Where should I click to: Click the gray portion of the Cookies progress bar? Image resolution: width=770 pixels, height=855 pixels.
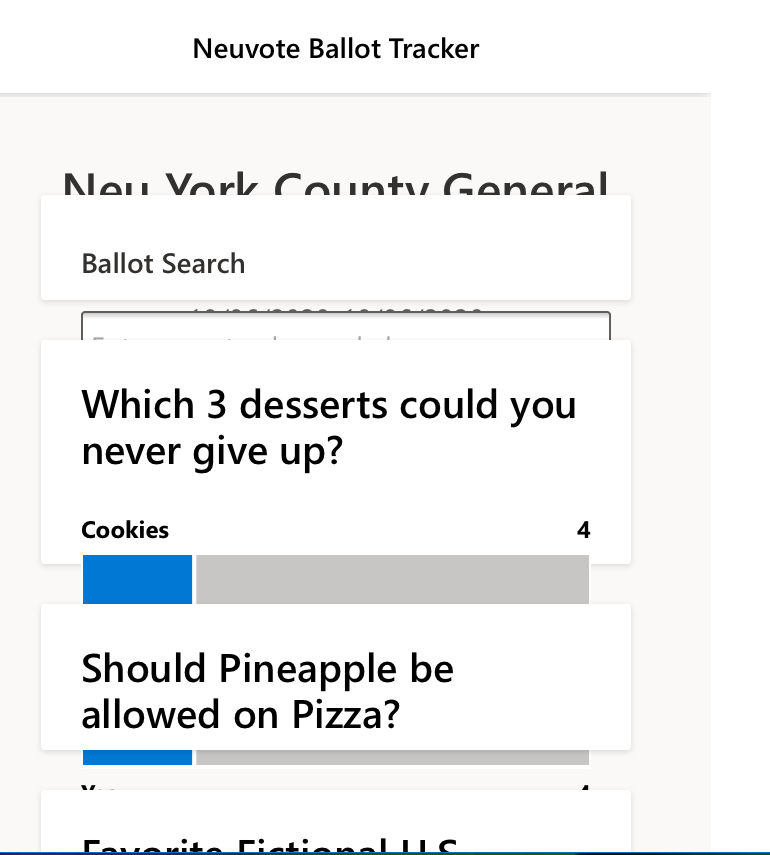tap(390, 580)
